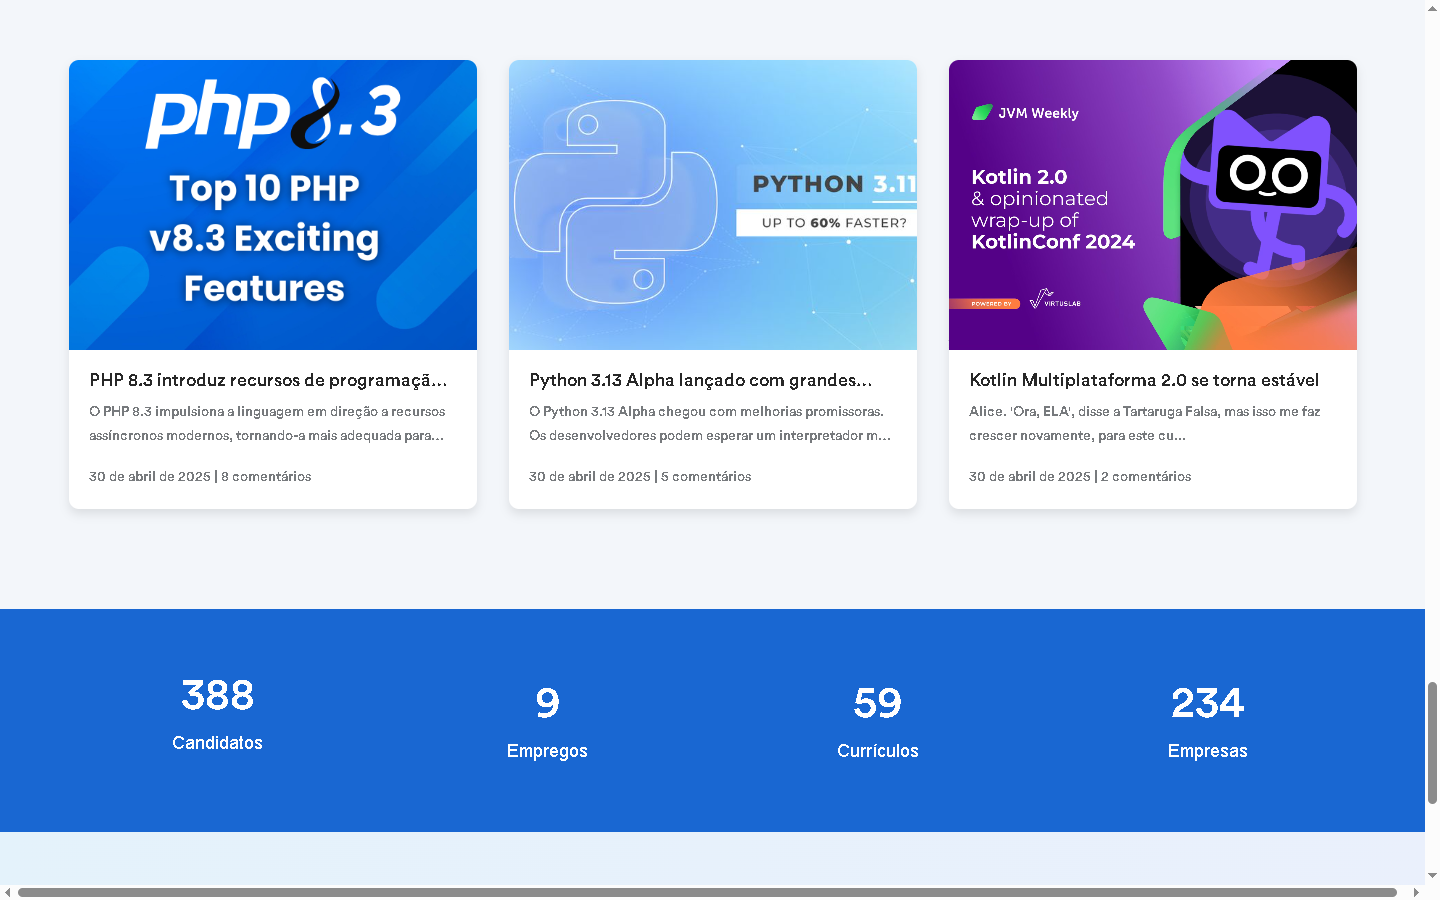Viewport: 1440px width, 900px height.
Task: Click the horizontal scrollbar left arrow
Action: coord(8,892)
